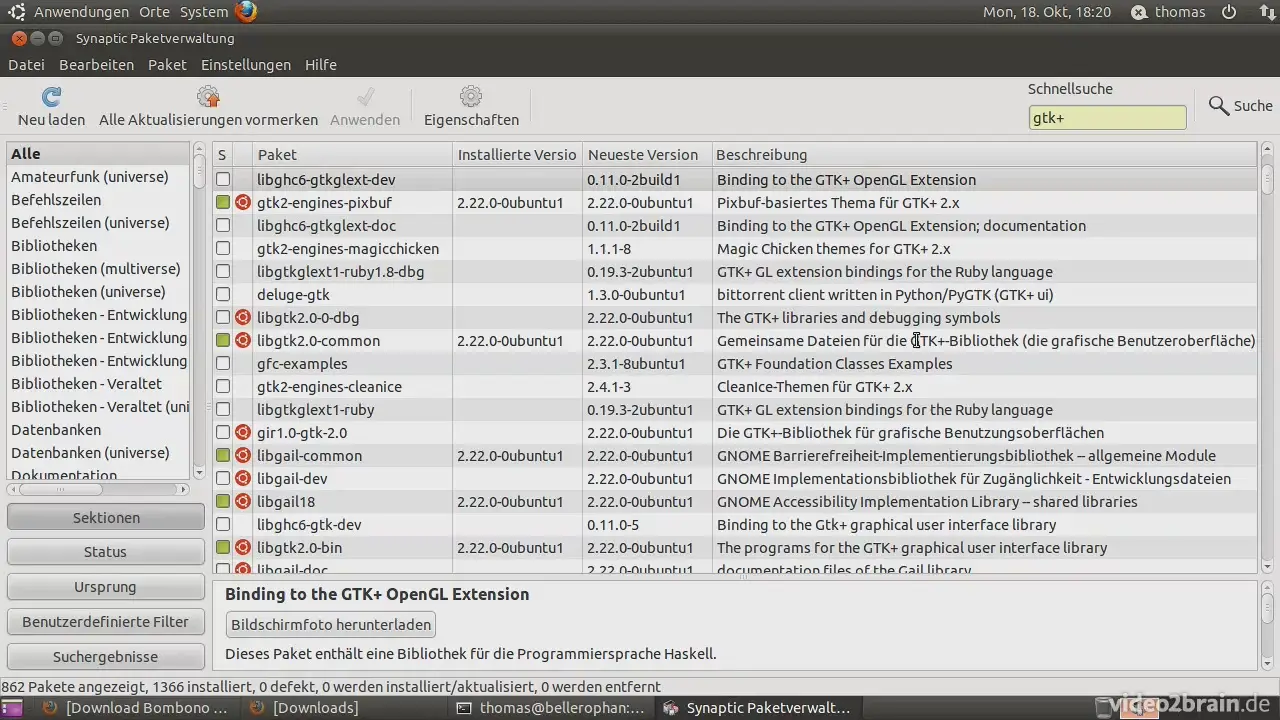Show the Sektionen filter view

click(106, 518)
